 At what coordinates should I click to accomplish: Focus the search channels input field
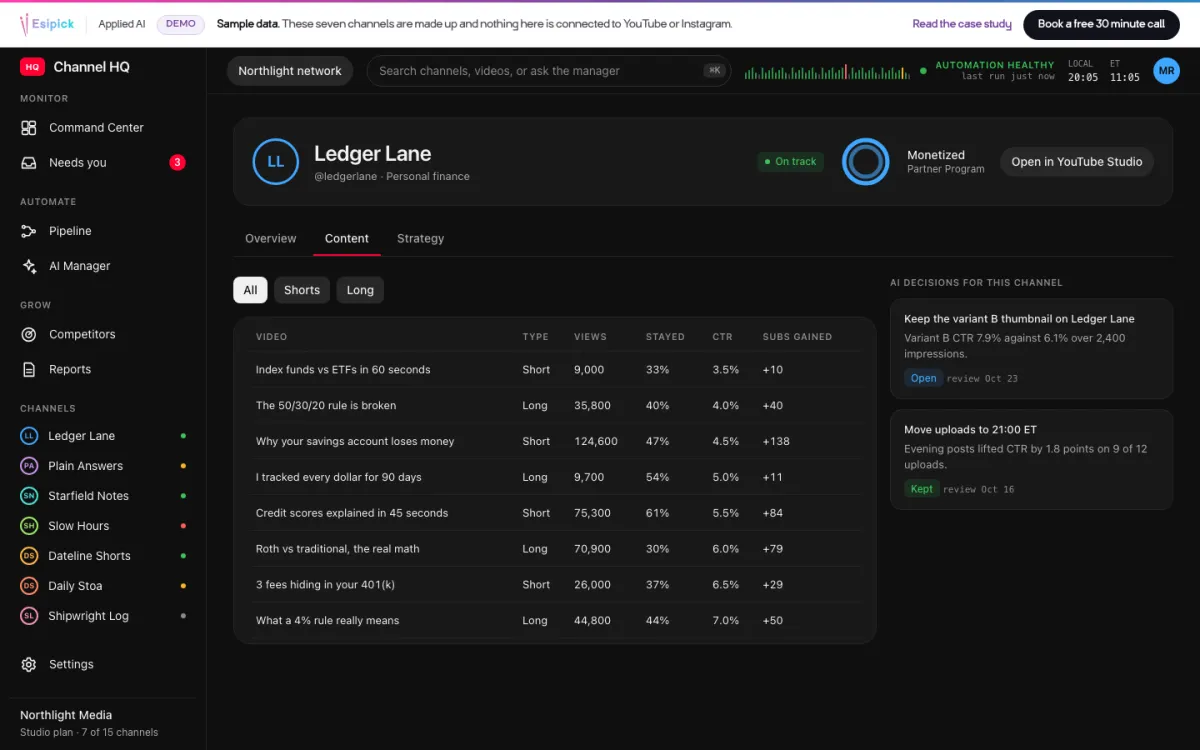[548, 71]
